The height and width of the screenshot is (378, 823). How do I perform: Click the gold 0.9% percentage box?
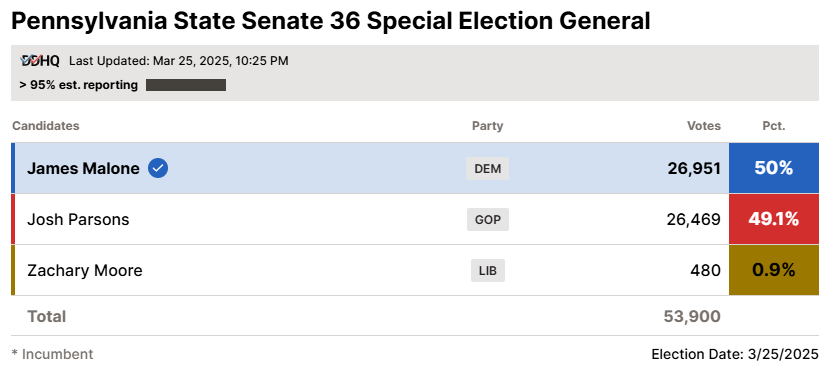click(x=774, y=270)
